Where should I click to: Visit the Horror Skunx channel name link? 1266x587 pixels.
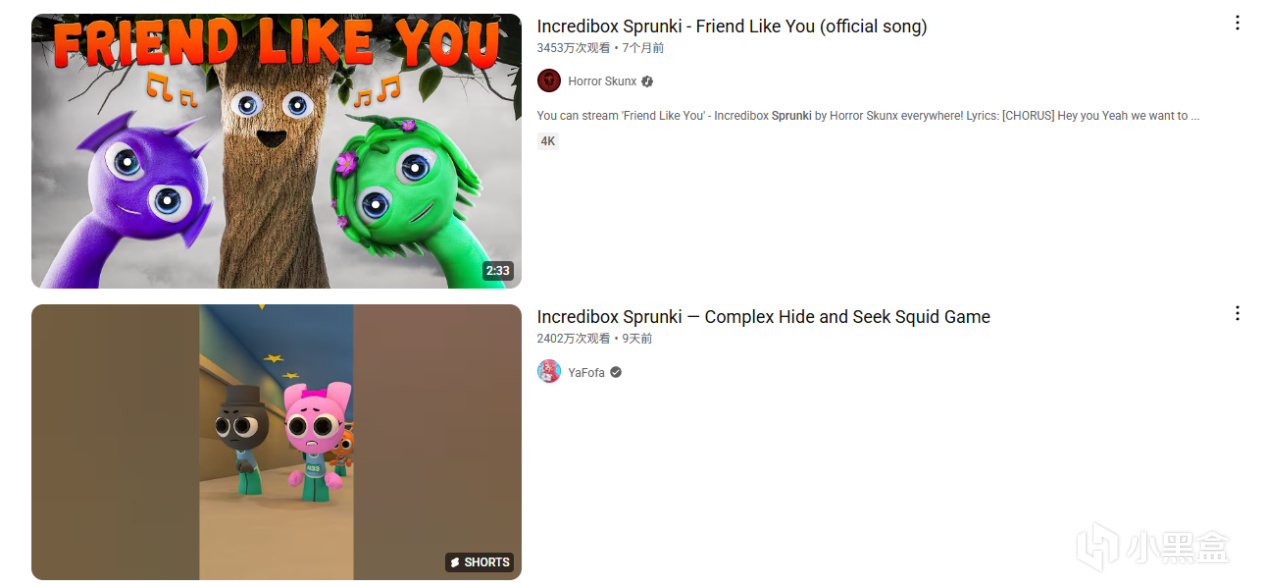pos(602,82)
